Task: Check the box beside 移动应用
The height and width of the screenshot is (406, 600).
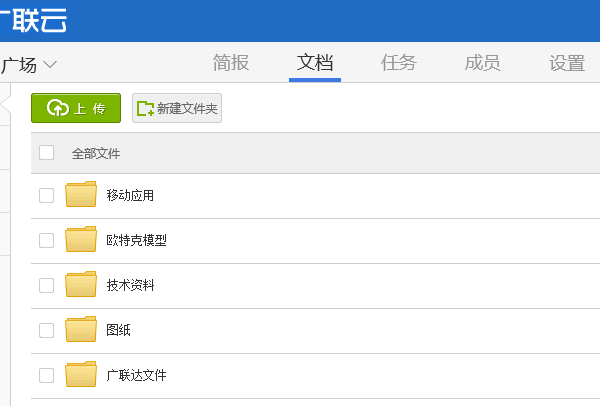Action: coord(47,195)
